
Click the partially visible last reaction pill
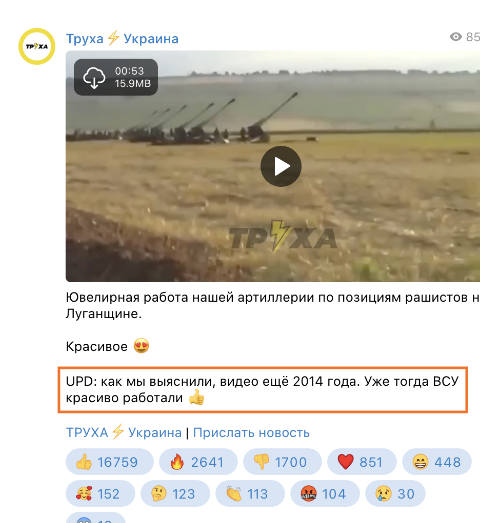(x=96, y=518)
